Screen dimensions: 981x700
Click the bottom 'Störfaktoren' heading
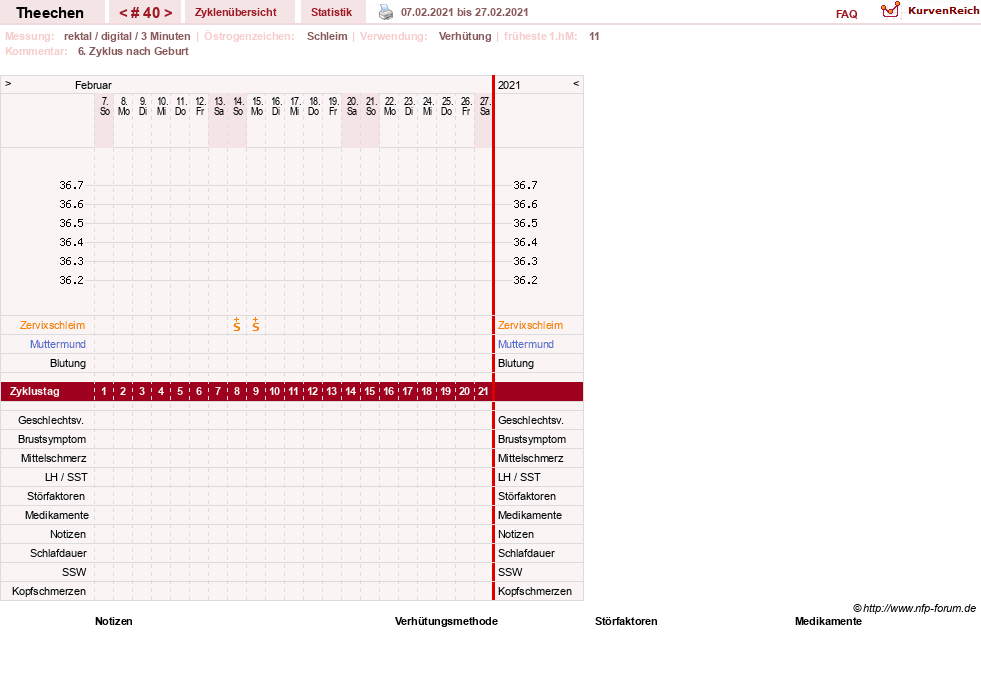[x=626, y=621]
